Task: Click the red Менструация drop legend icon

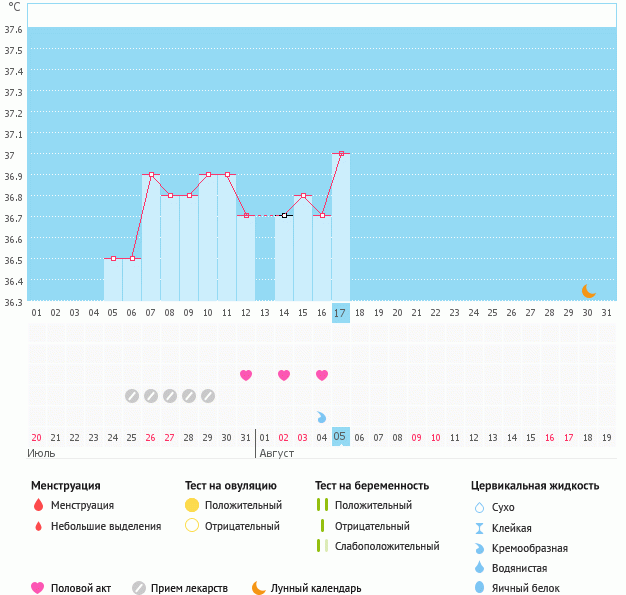Action: tap(38, 506)
